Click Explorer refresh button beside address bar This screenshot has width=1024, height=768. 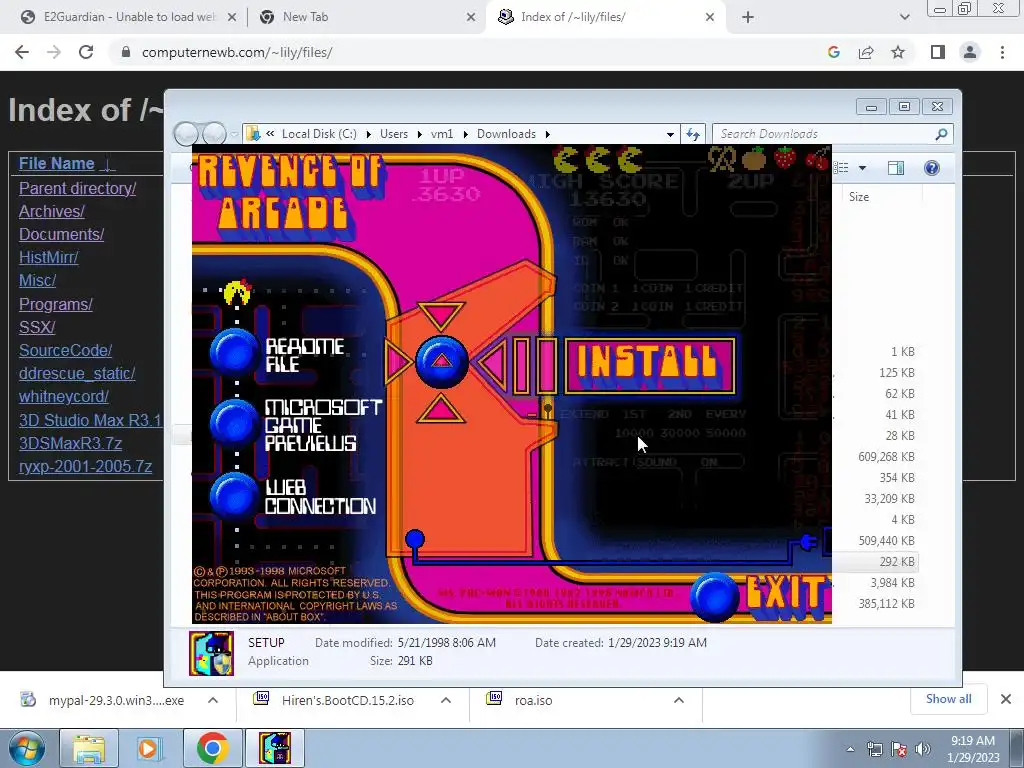[x=692, y=134]
